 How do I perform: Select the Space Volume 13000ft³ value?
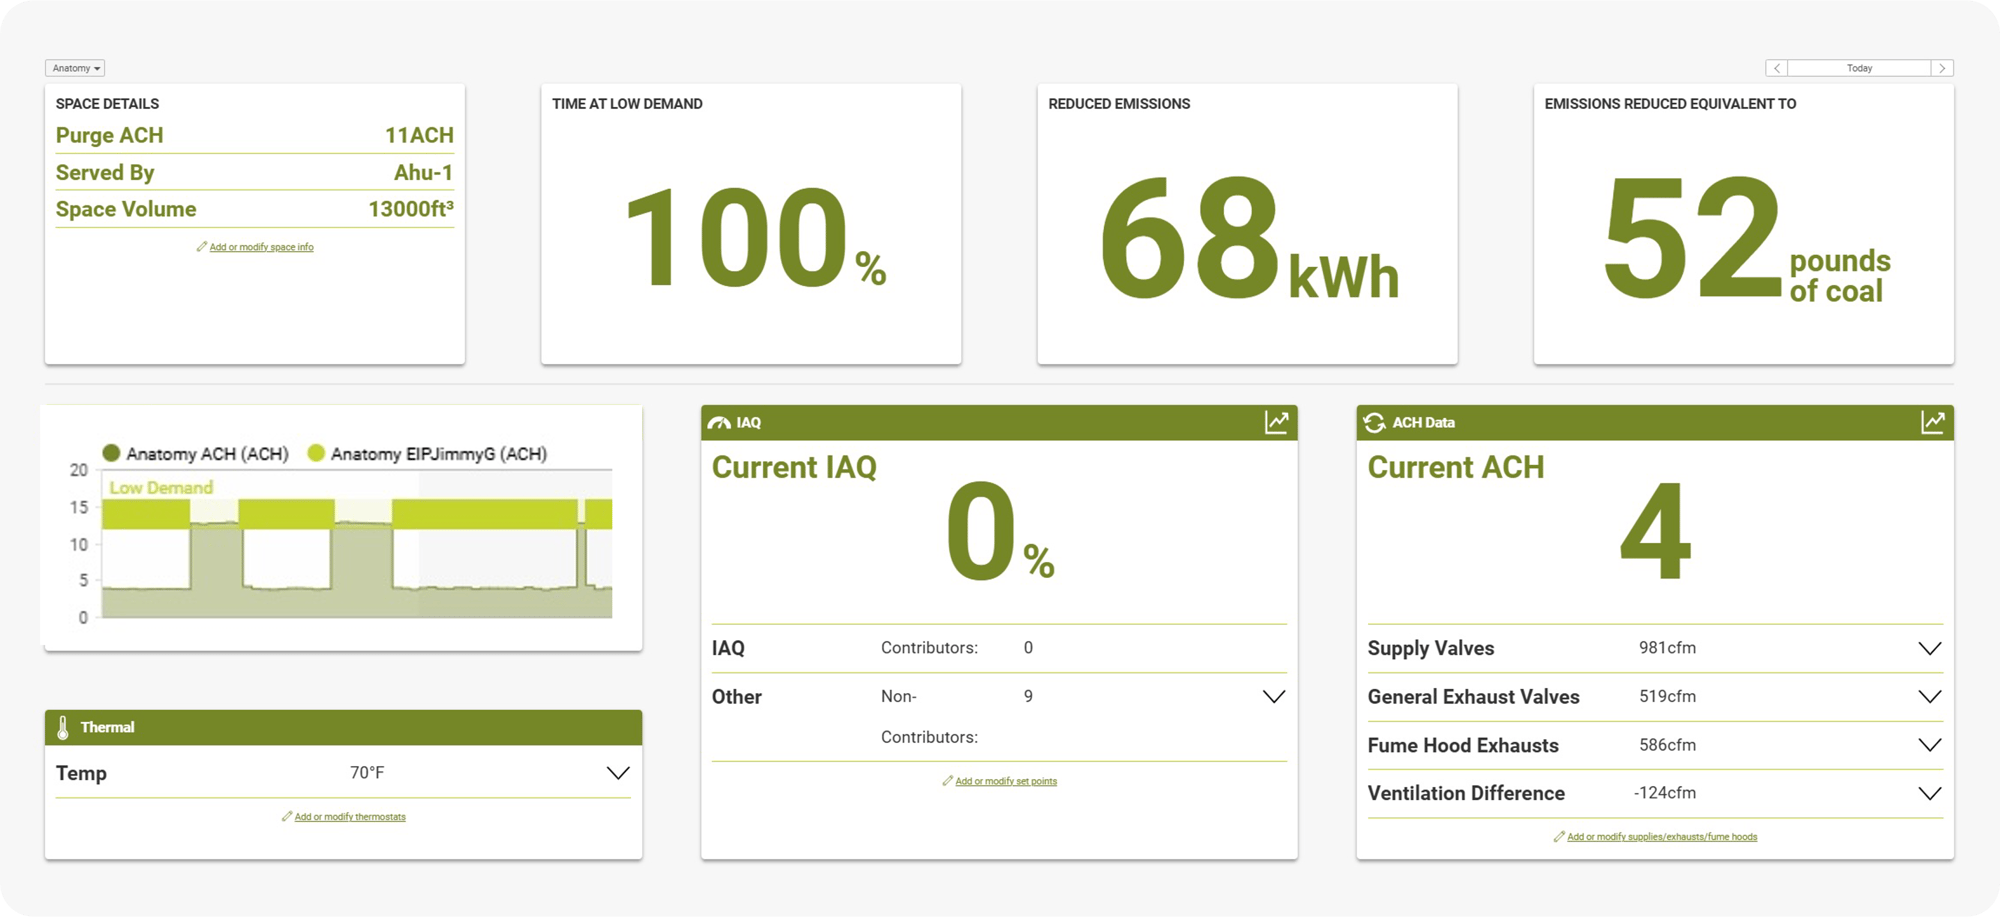[x=411, y=209]
